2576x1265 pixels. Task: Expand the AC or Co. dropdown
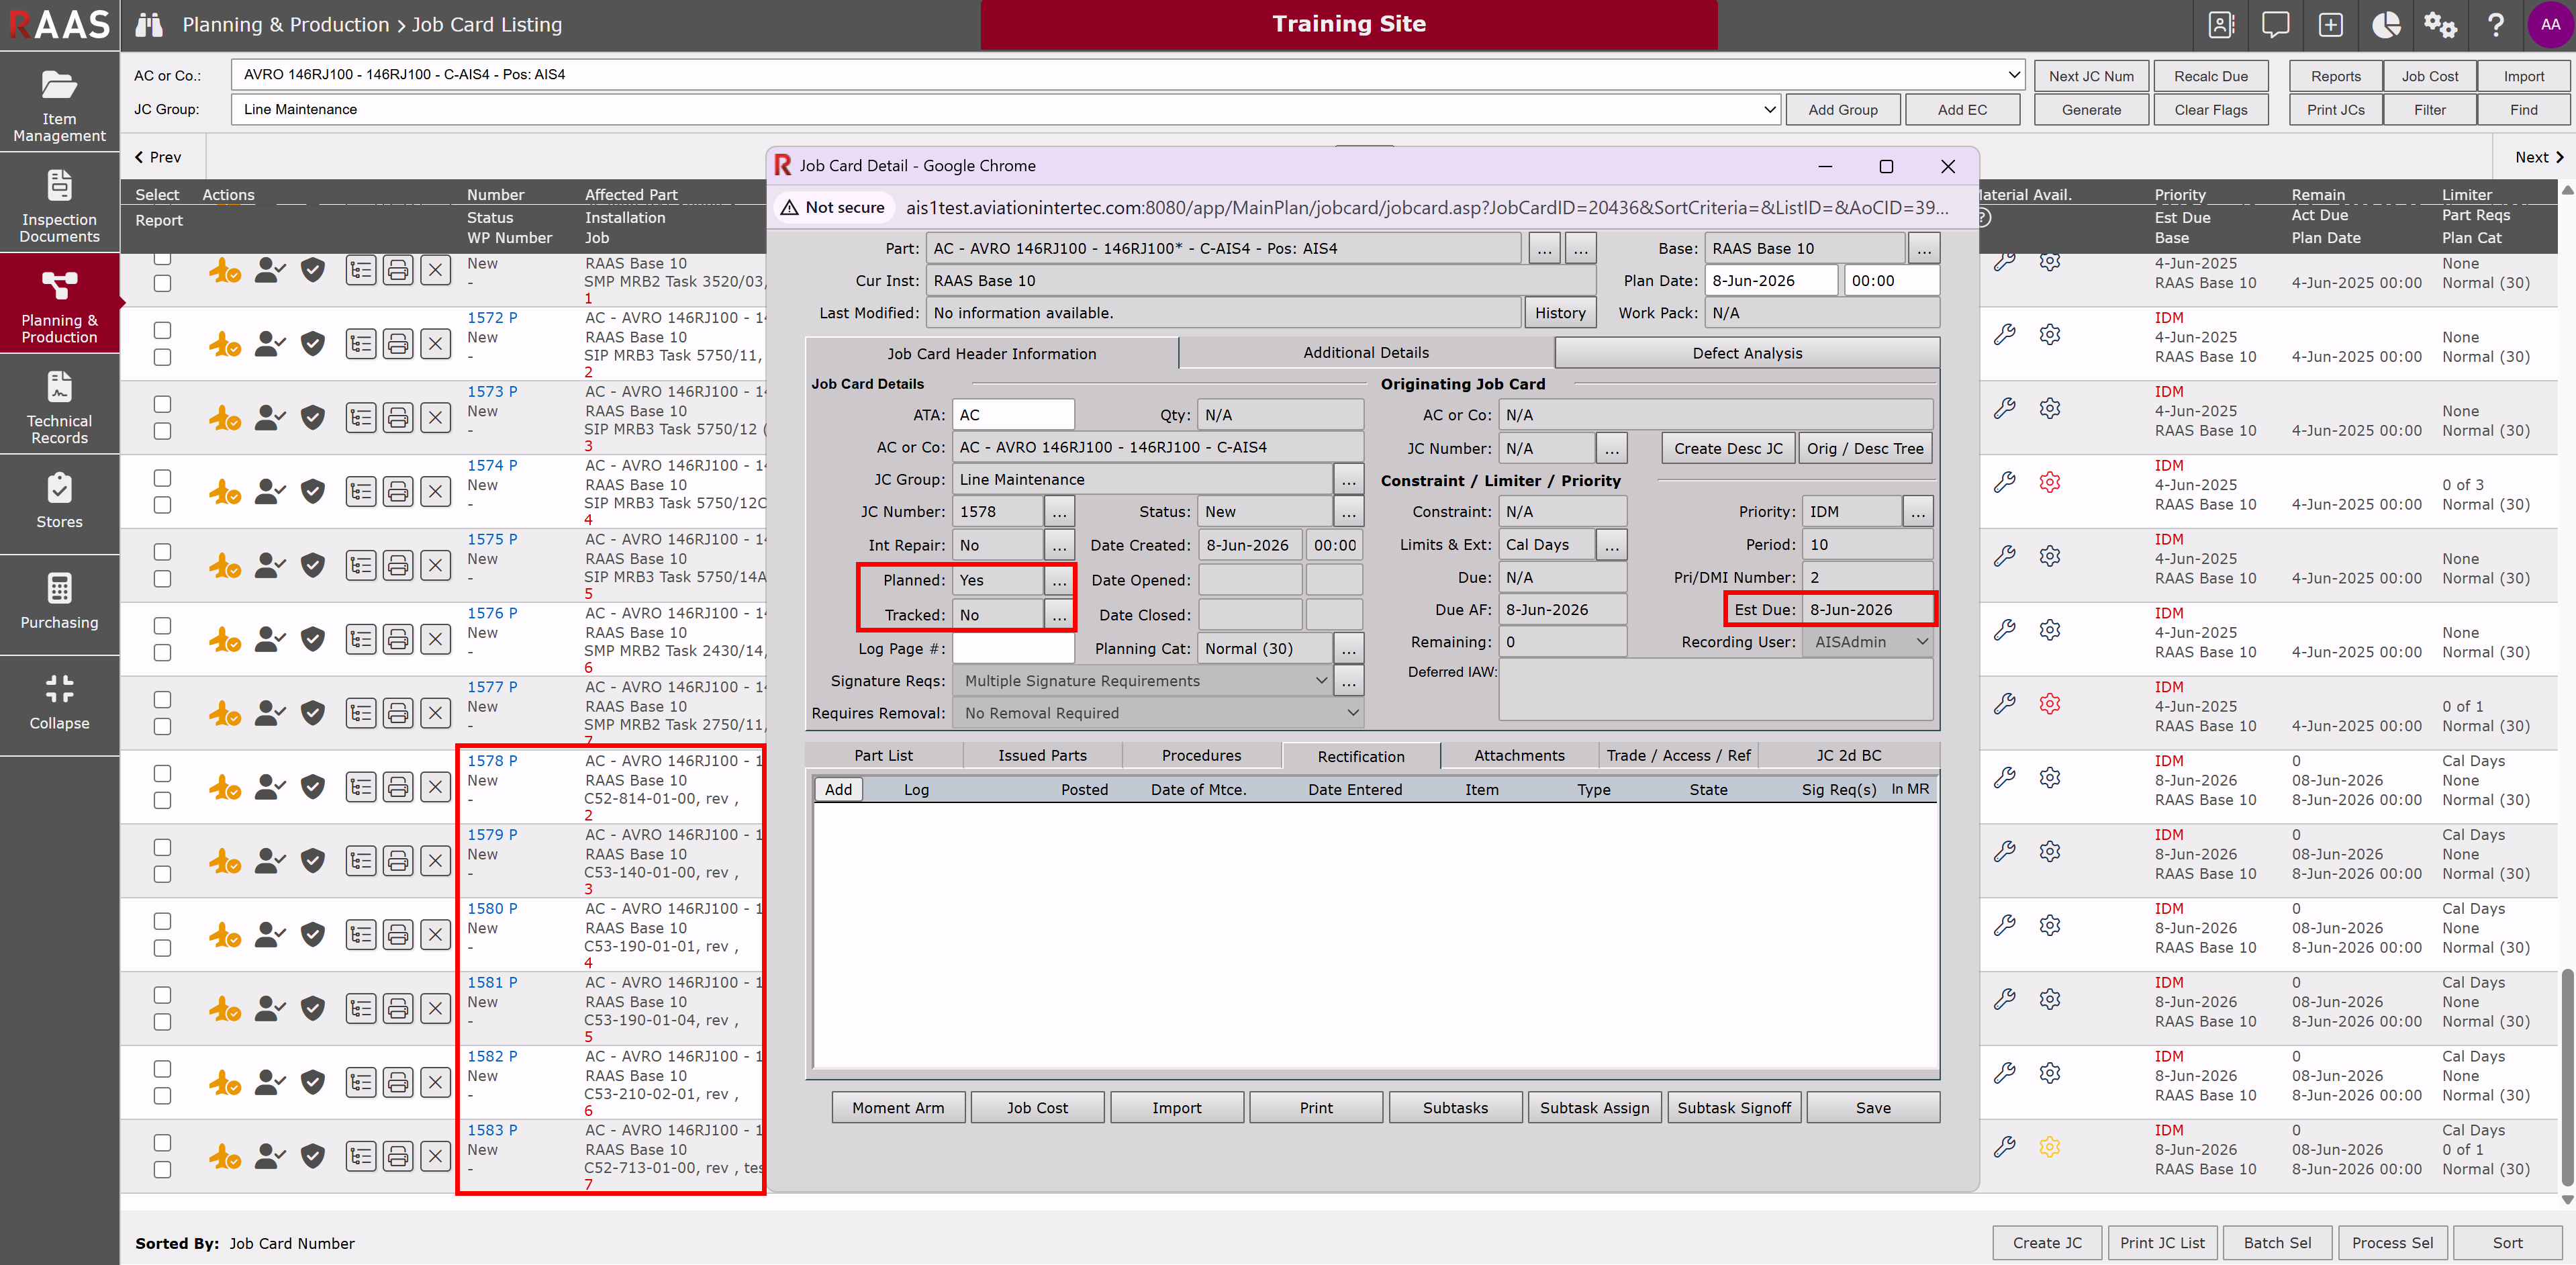(x=1127, y=75)
